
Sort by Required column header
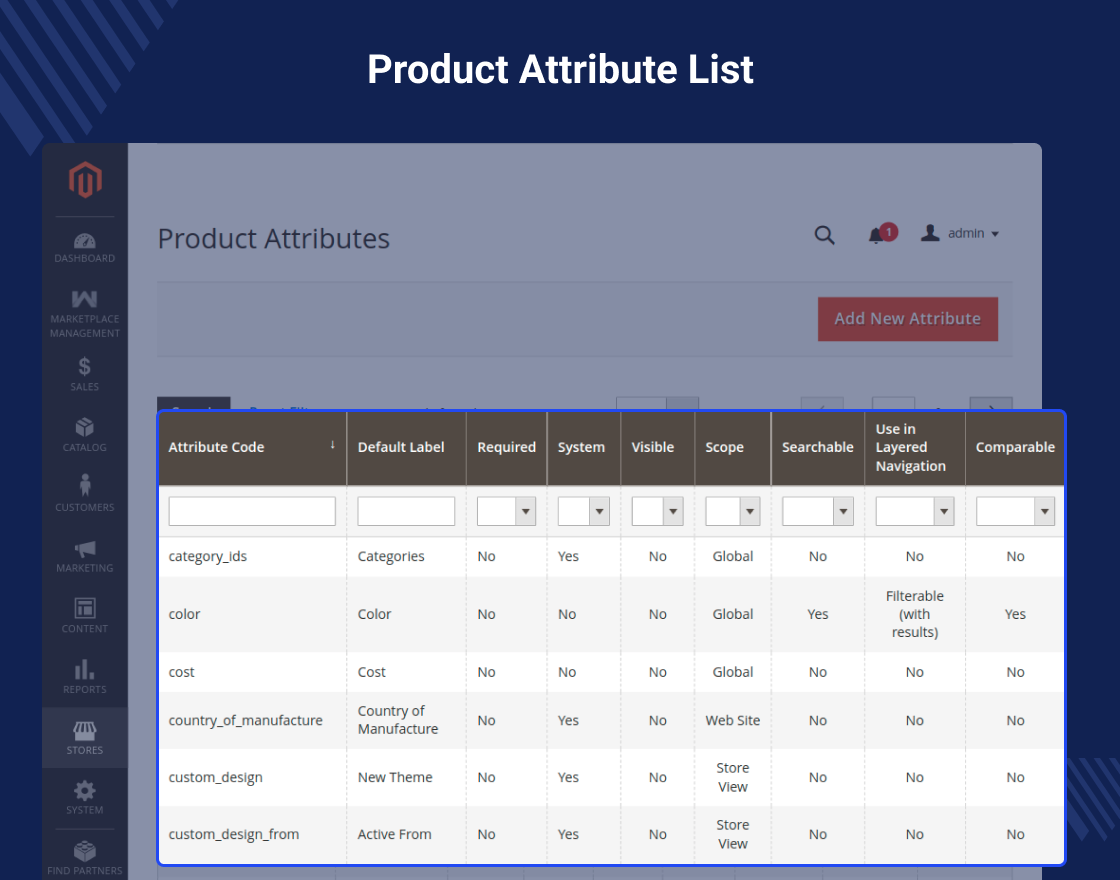(506, 448)
